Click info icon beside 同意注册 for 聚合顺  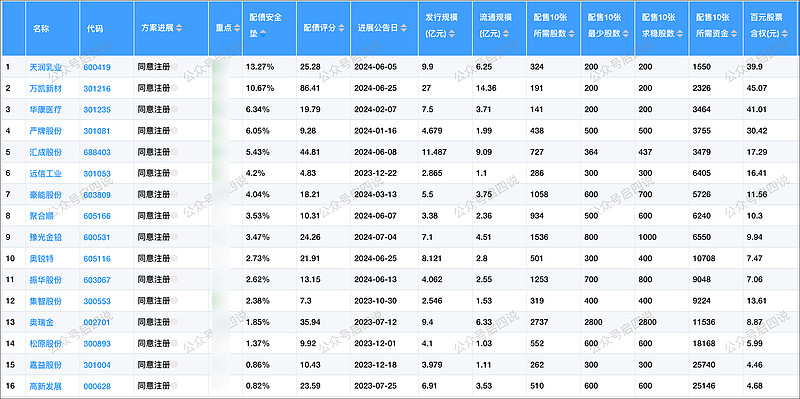click(174, 216)
